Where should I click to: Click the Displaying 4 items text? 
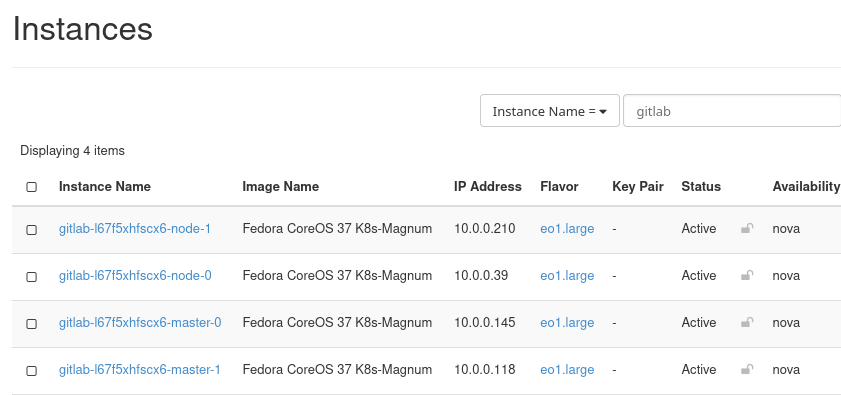[72, 151]
